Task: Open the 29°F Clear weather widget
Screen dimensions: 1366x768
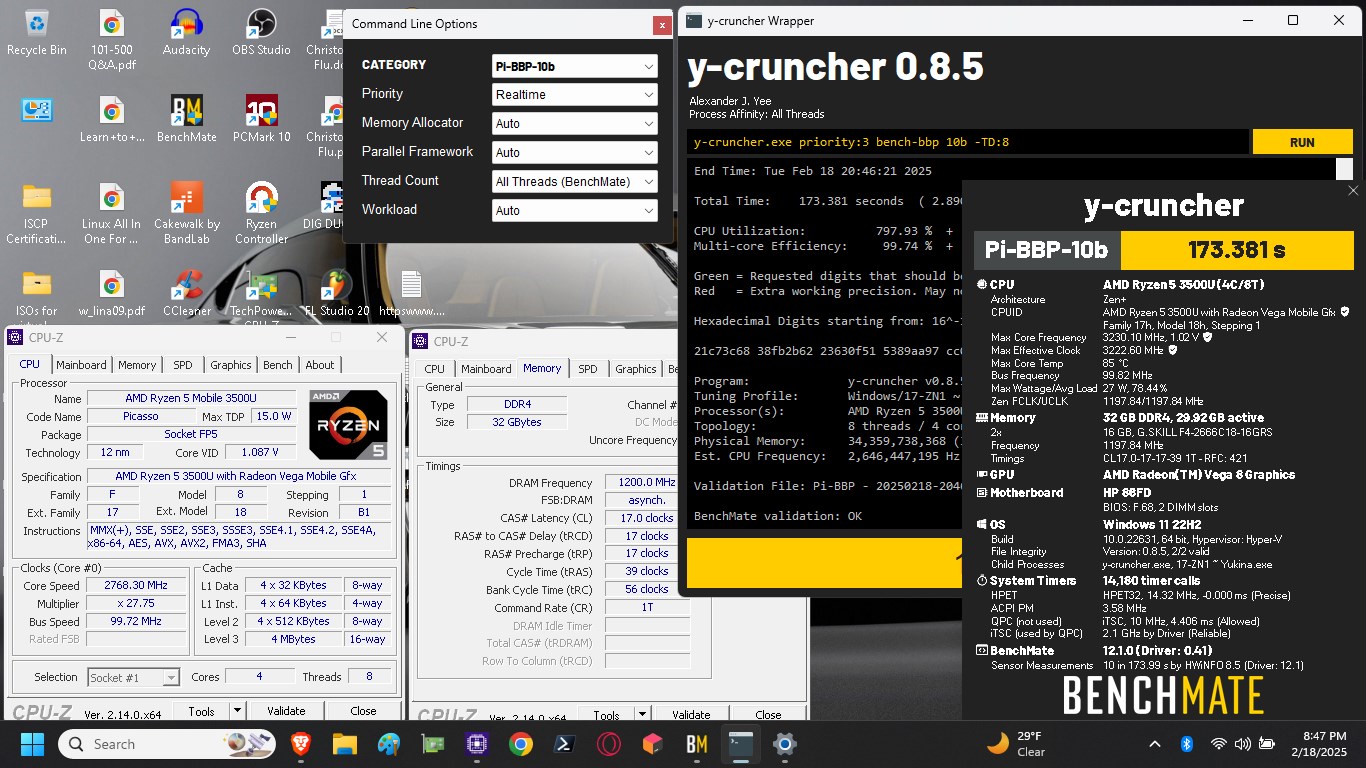Action: pos(1016,744)
